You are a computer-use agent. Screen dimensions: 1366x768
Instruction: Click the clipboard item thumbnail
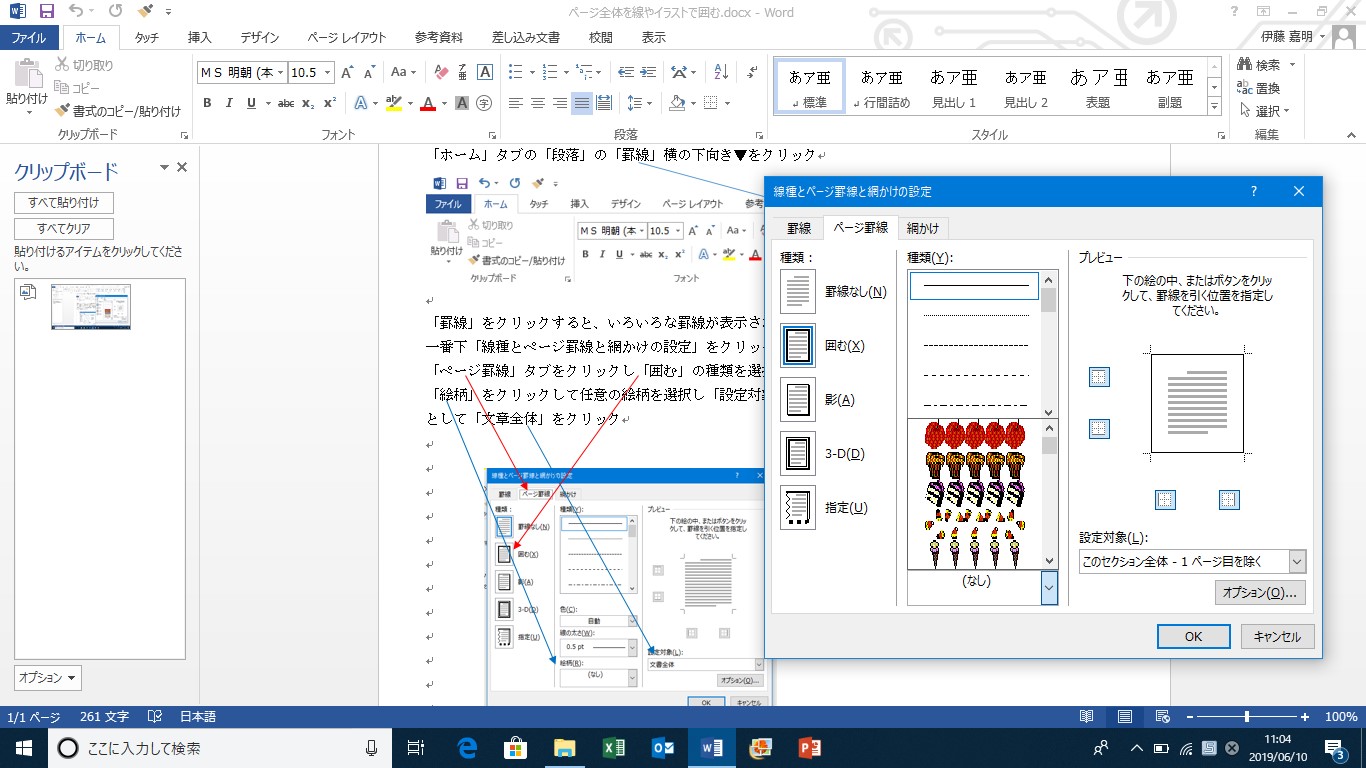pyautogui.click(x=91, y=307)
